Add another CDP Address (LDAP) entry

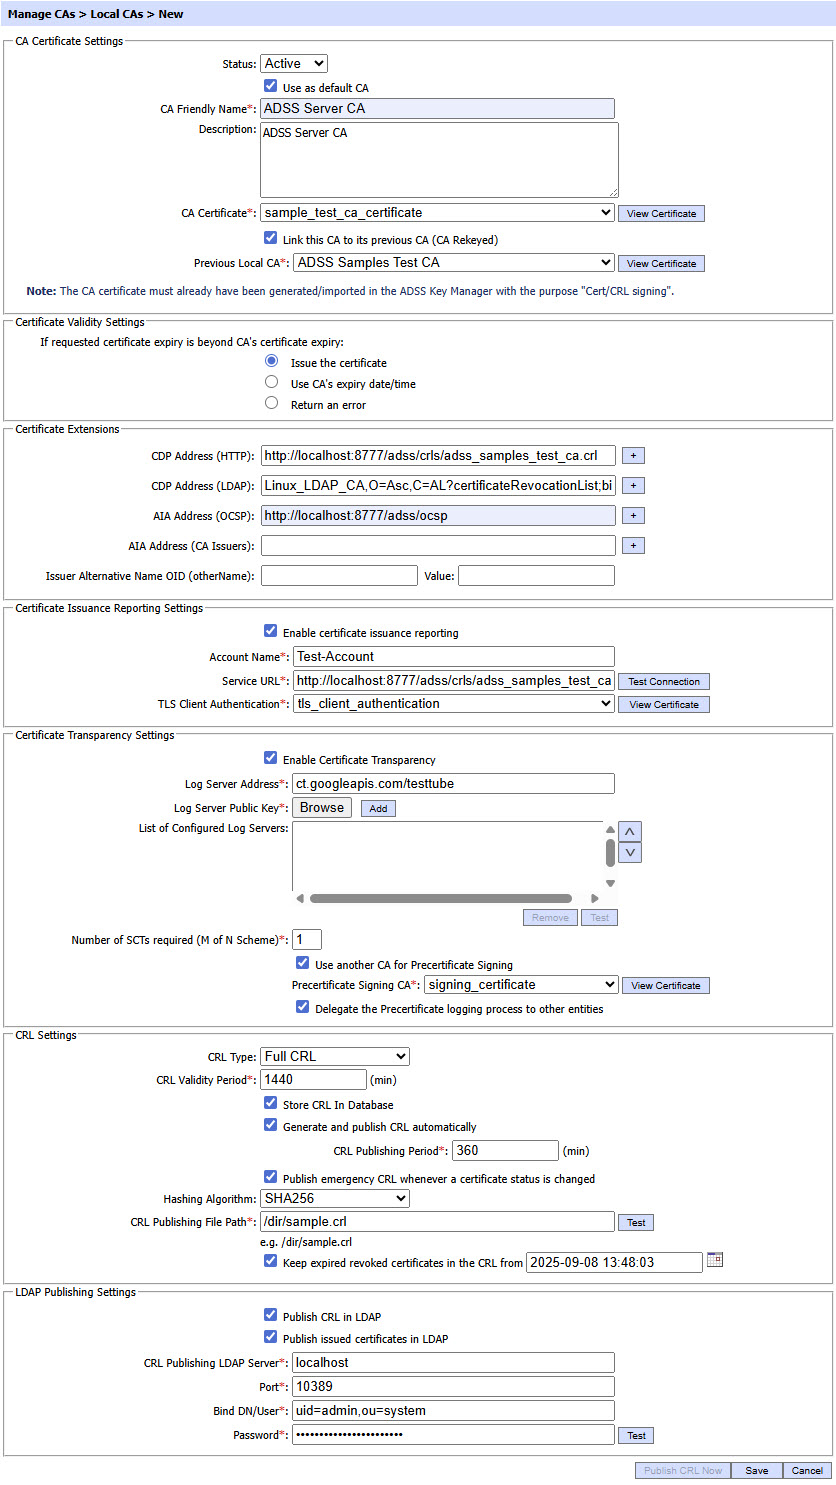click(633, 486)
